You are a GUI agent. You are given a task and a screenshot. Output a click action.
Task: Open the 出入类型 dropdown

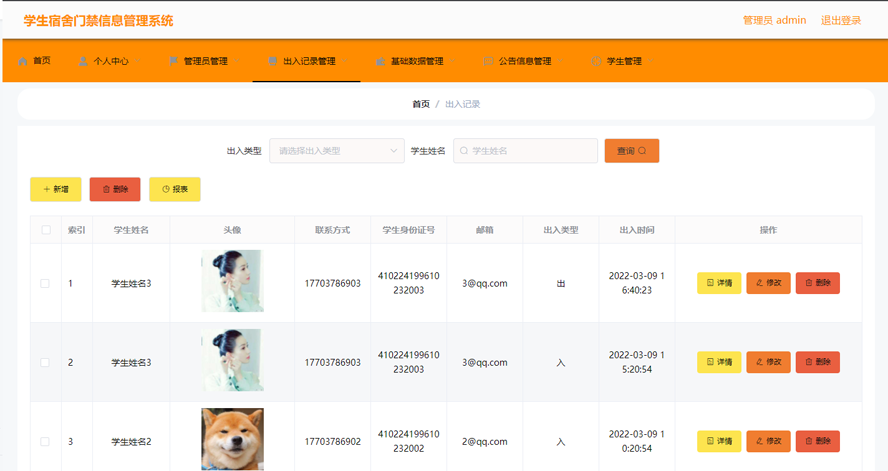[x=337, y=151]
